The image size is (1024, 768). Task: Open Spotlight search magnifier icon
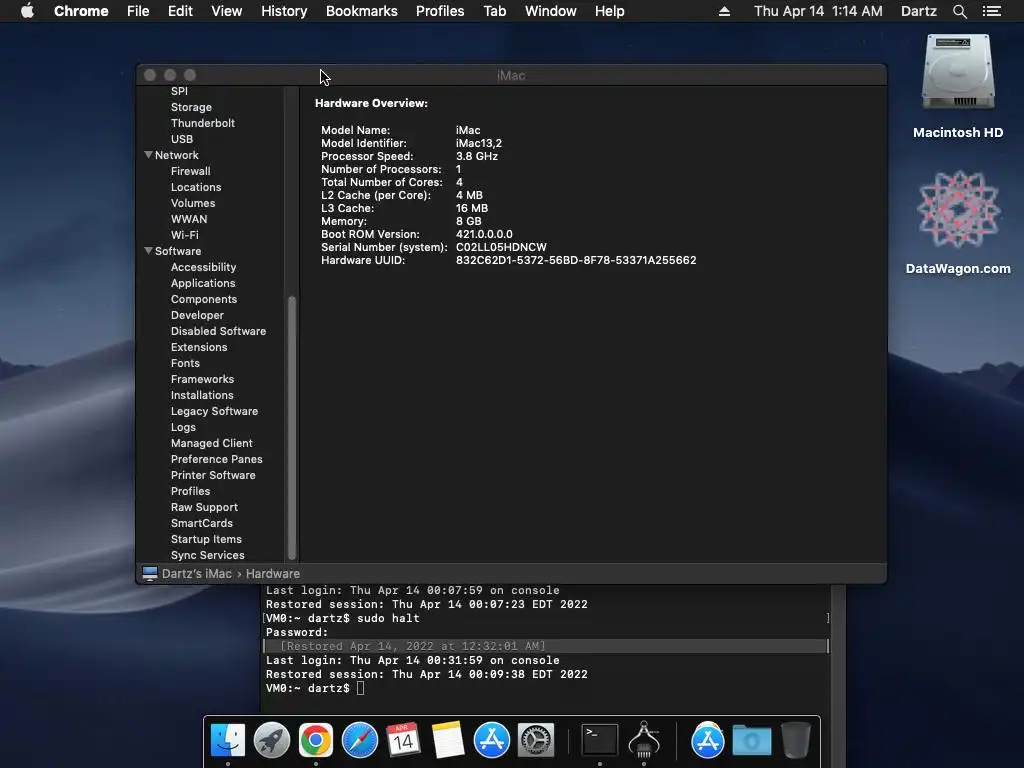(959, 11)
